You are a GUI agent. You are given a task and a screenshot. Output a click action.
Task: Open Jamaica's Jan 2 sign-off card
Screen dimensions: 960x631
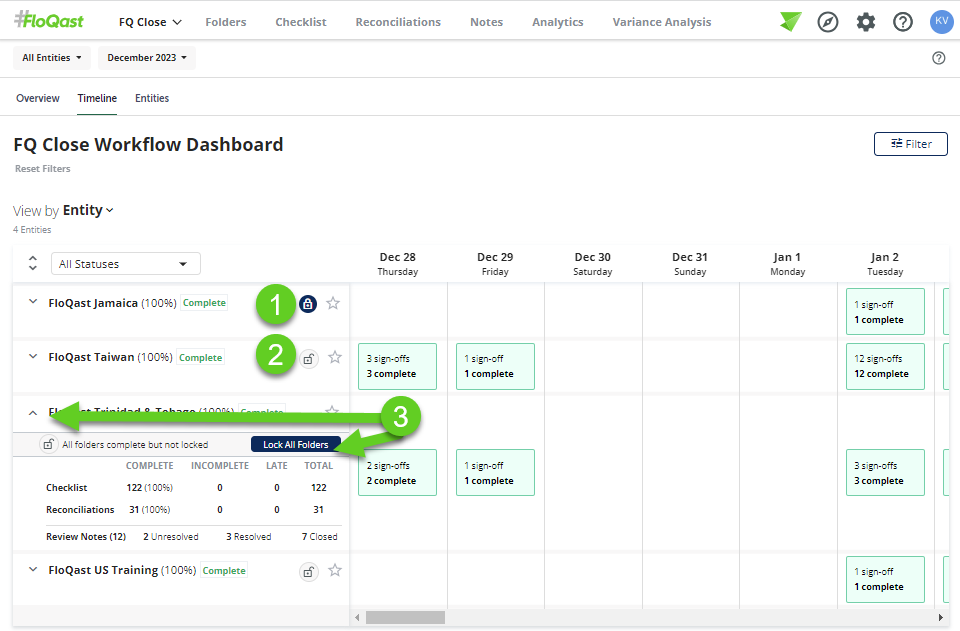click(x=885, y=312)
